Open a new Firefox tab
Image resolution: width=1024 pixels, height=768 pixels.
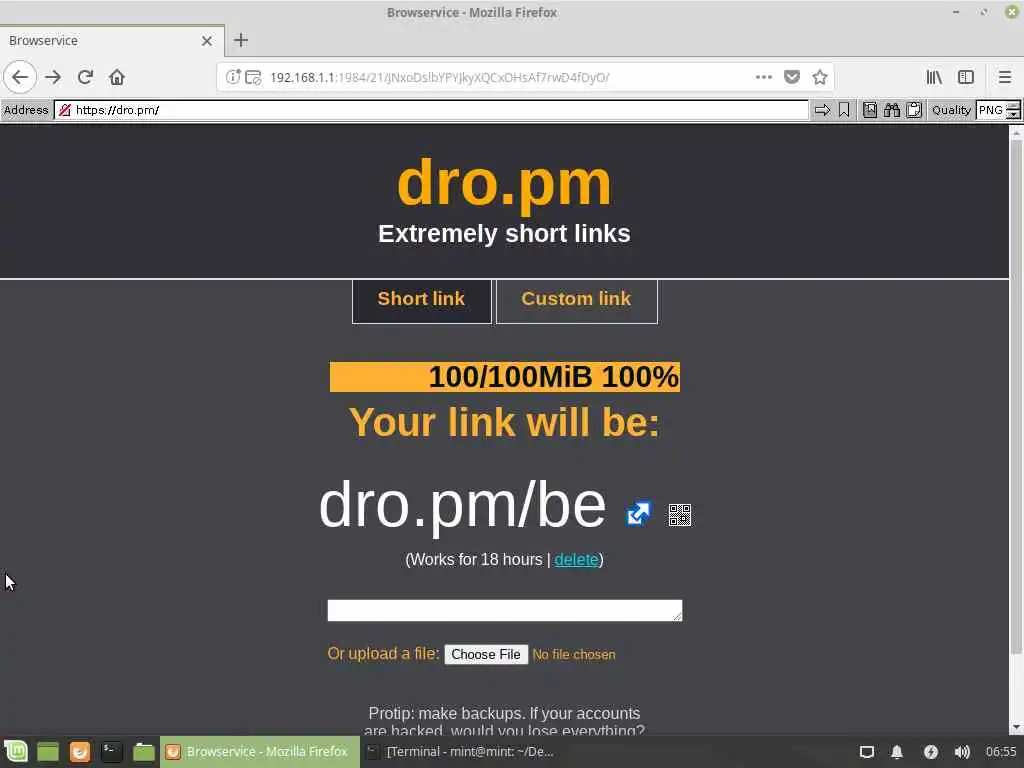point(241,40)
